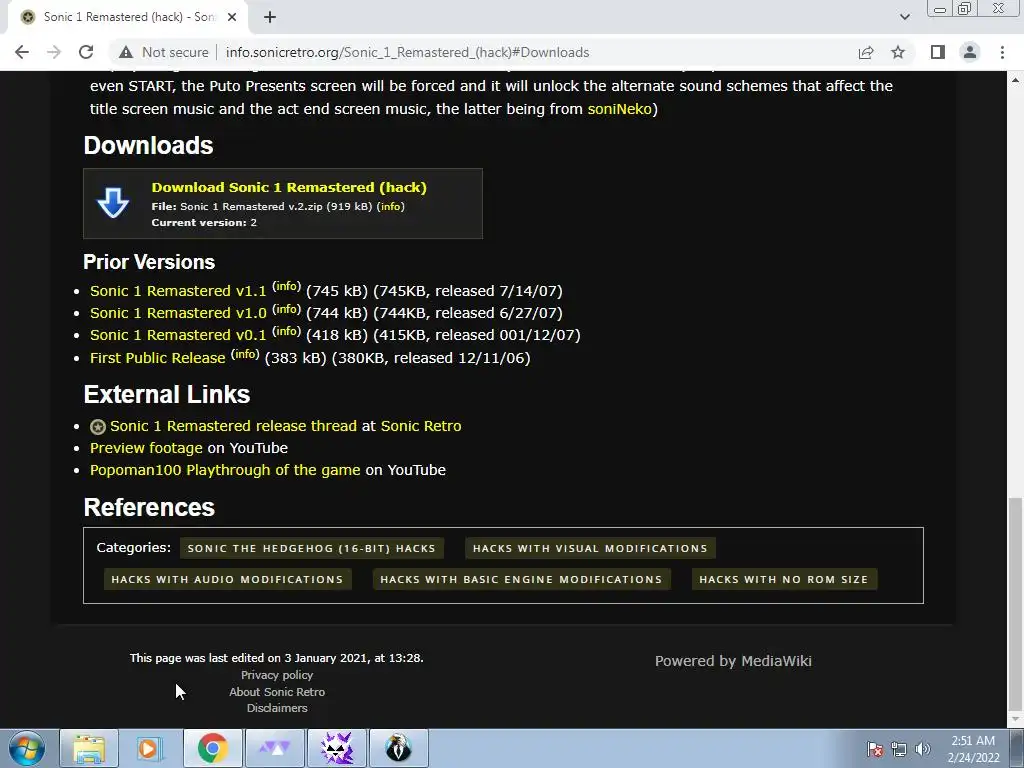Click the Download Sonic 1 Remastered (hack) link
The height and width of the screenshot is (768, 1024).
coord(289,187)
